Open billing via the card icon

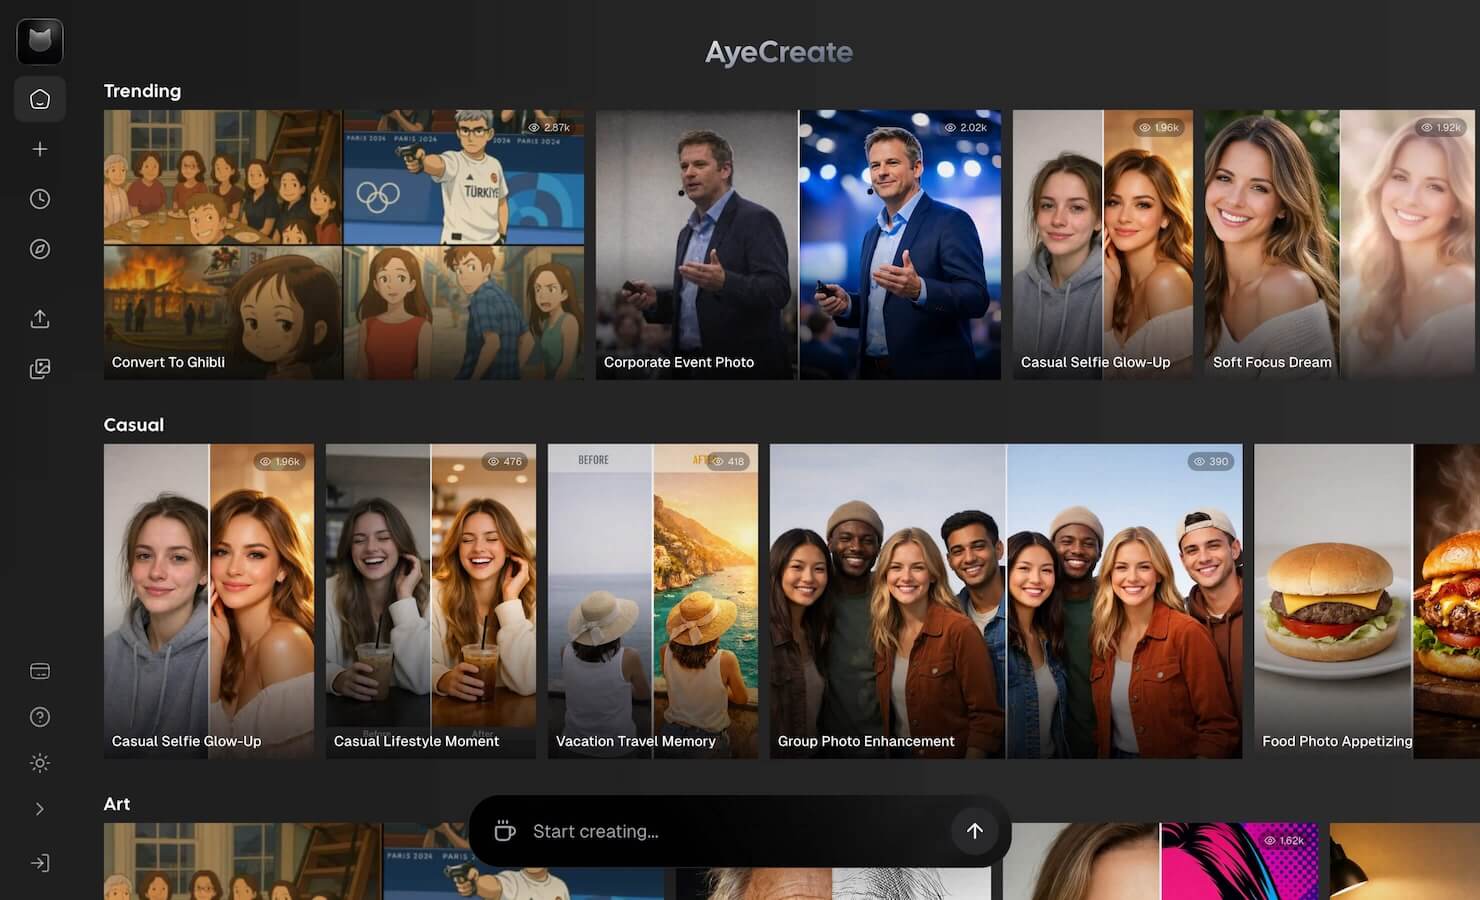click(x=39, y=670)
